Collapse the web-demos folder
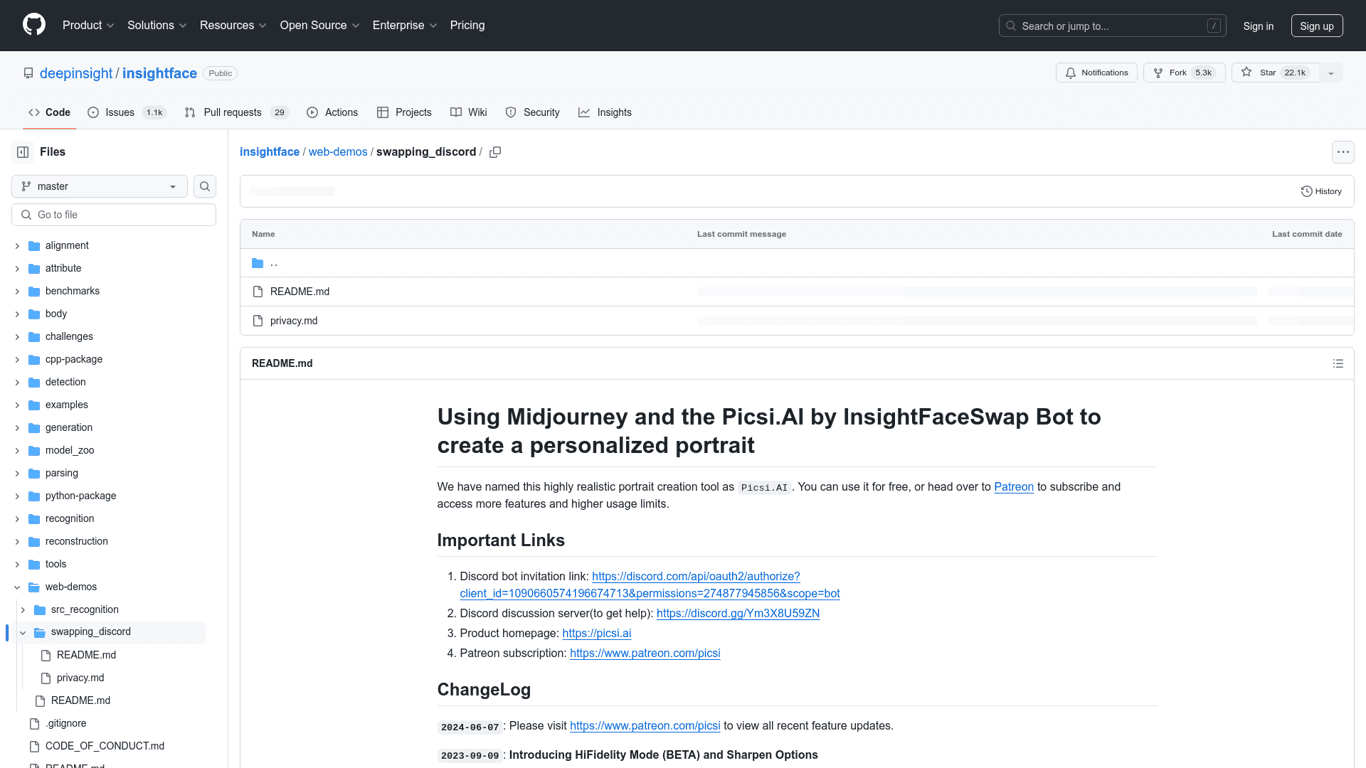 (17, 587)
